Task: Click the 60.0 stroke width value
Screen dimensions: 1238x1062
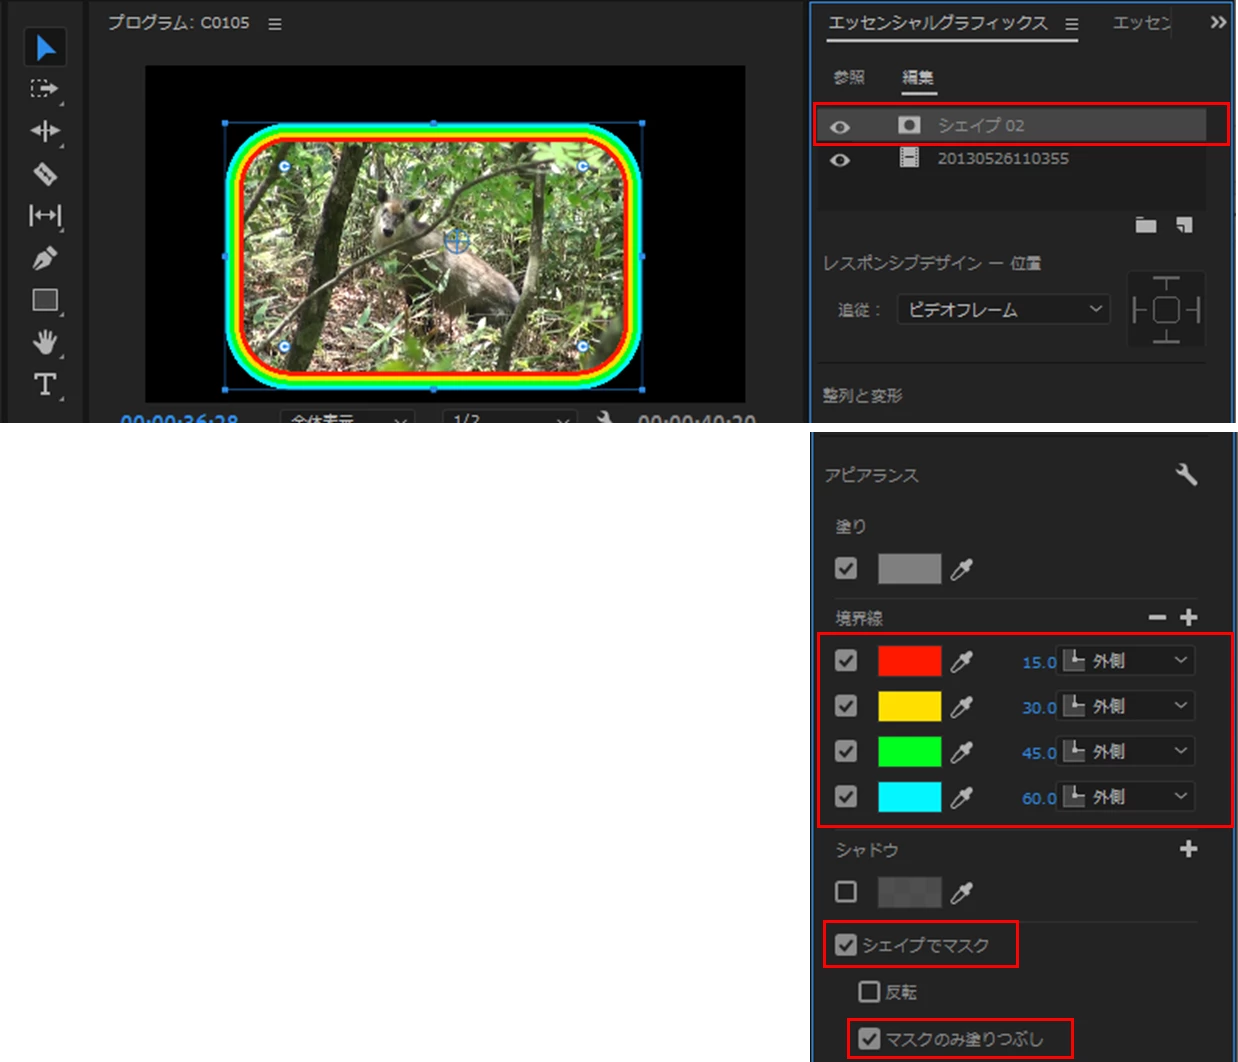Action: tap(1038, 798)
